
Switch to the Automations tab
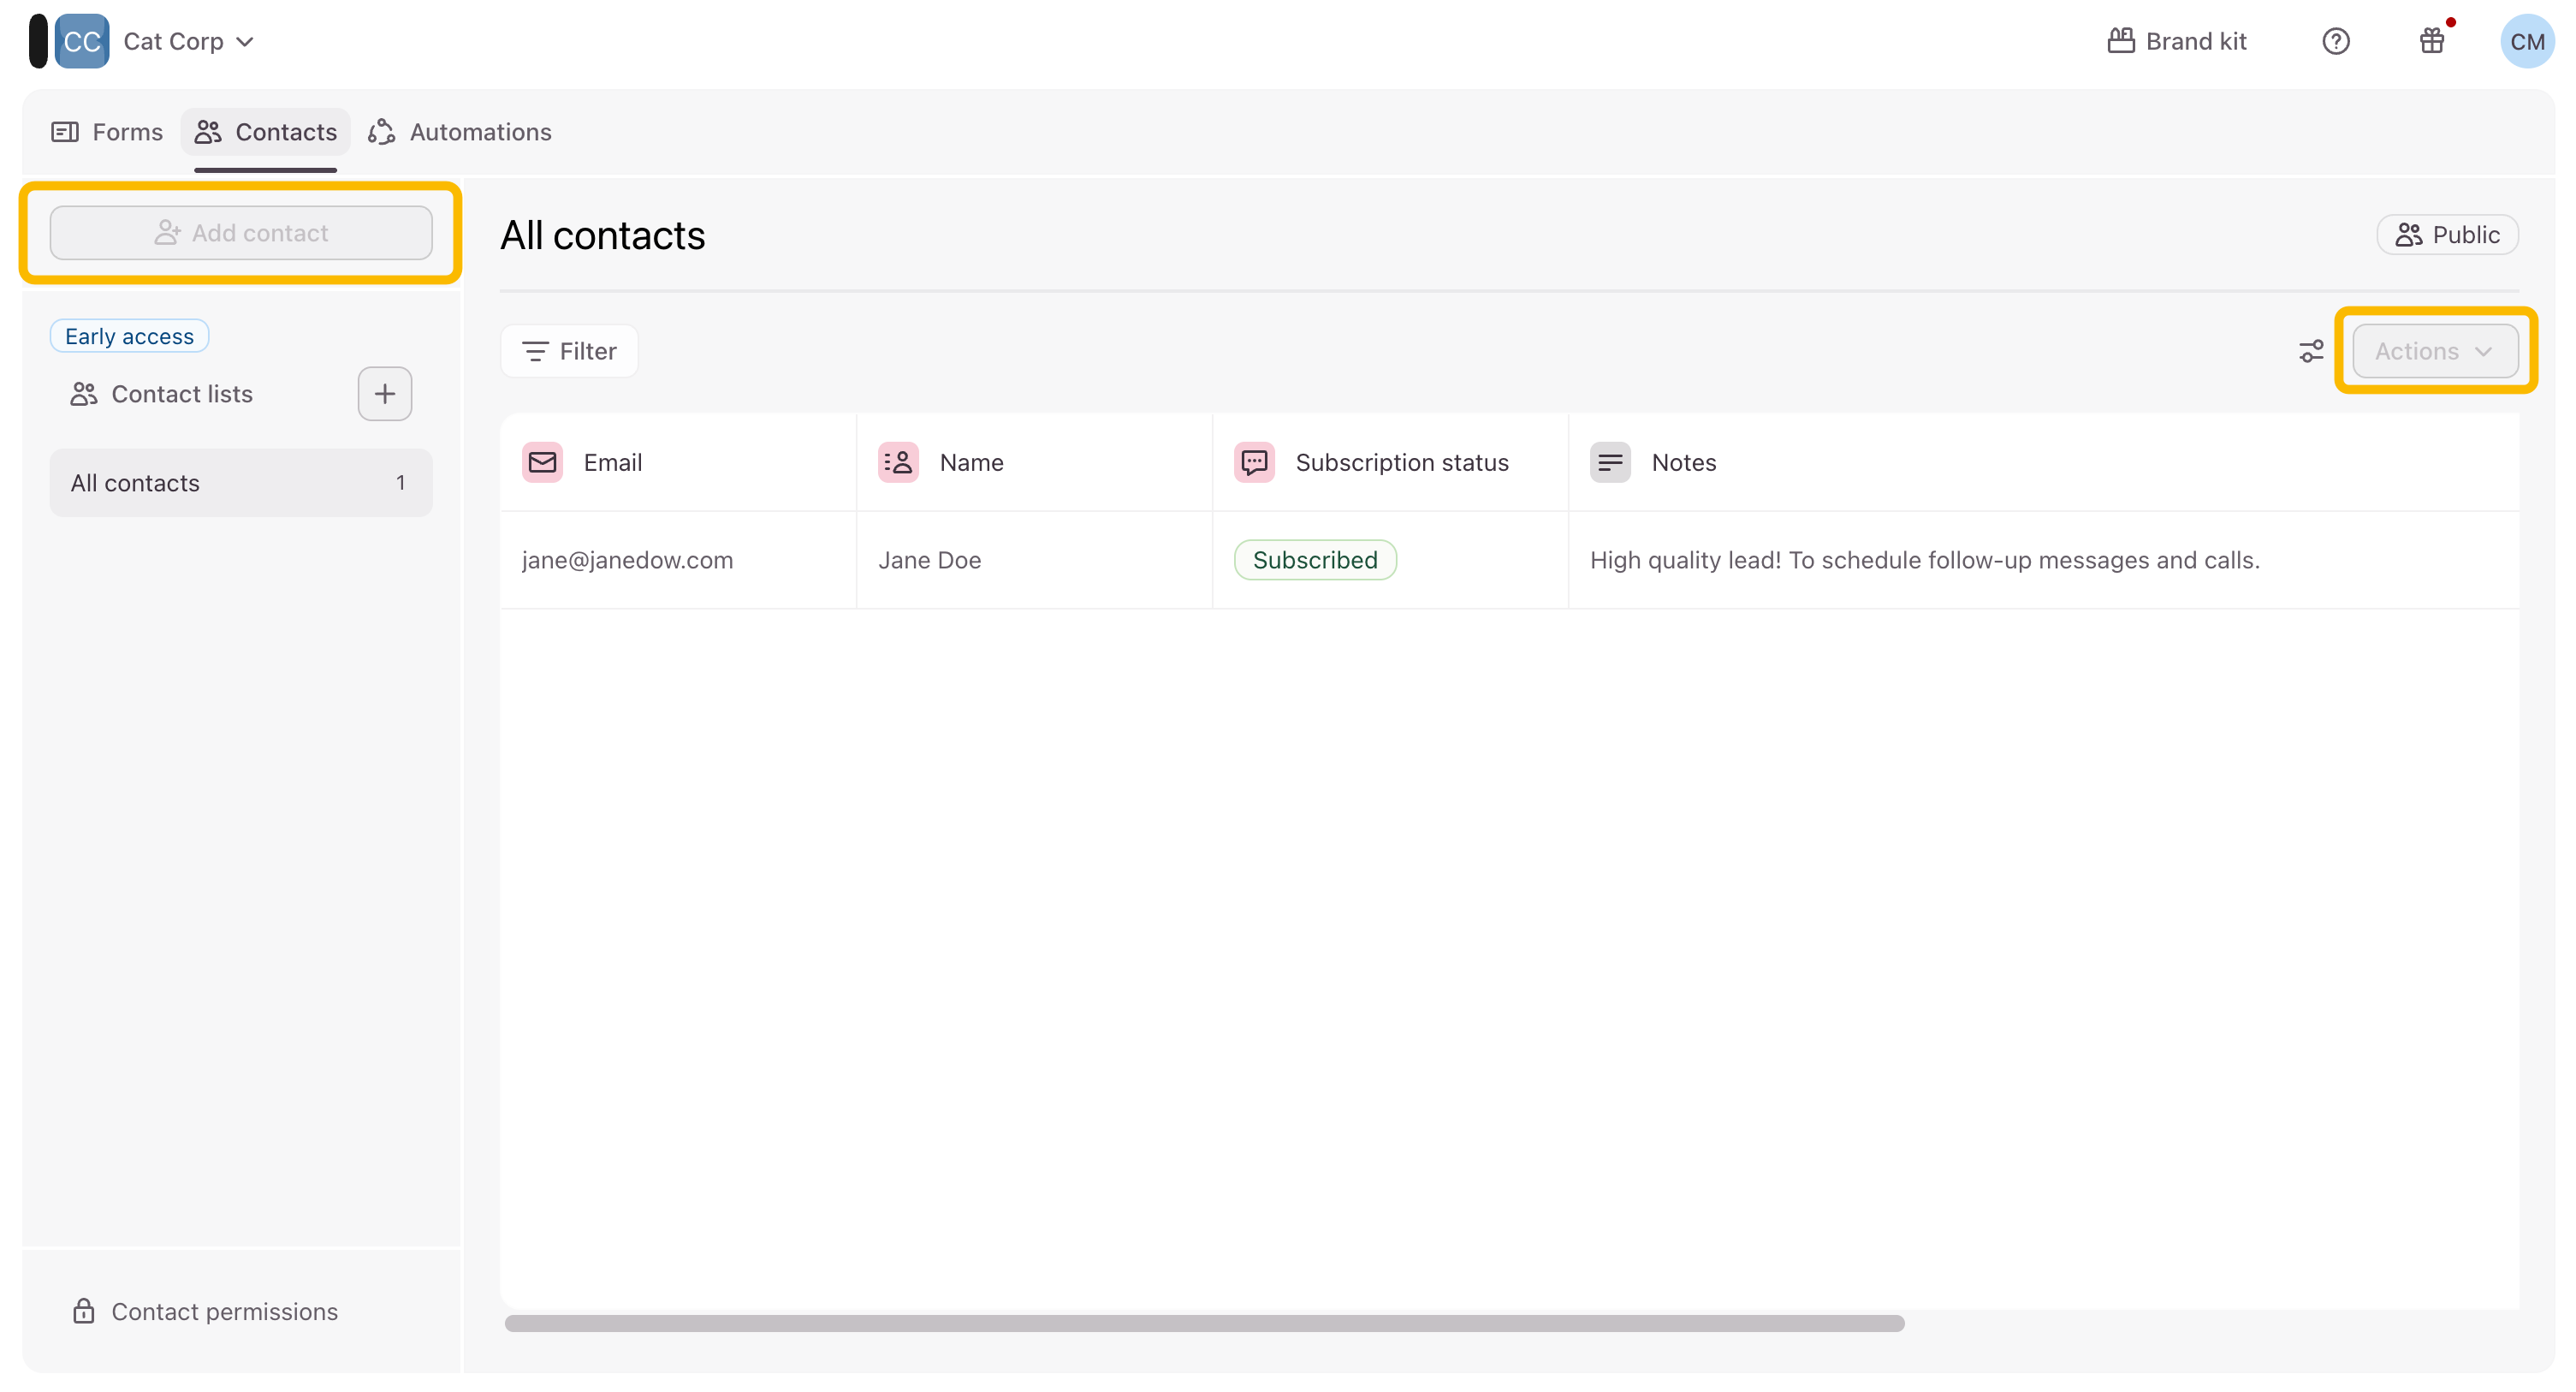pyautogui.click(x=460, y=132)
